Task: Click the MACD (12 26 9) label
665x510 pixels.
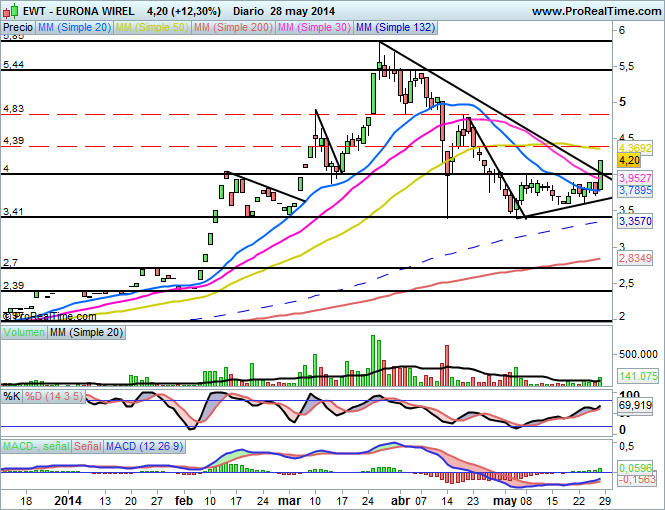Action: (x=144, y=446)
